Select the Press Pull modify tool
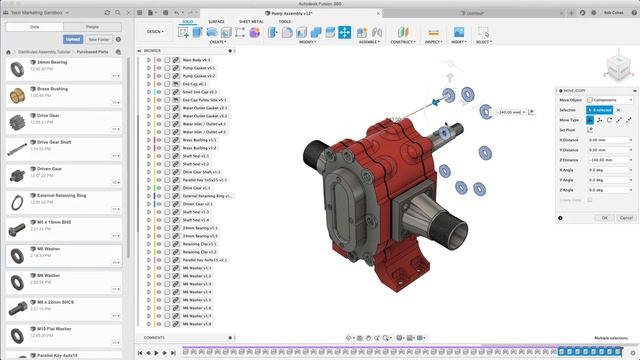Viewport: 640px width, 360px height. pos(273,32)
